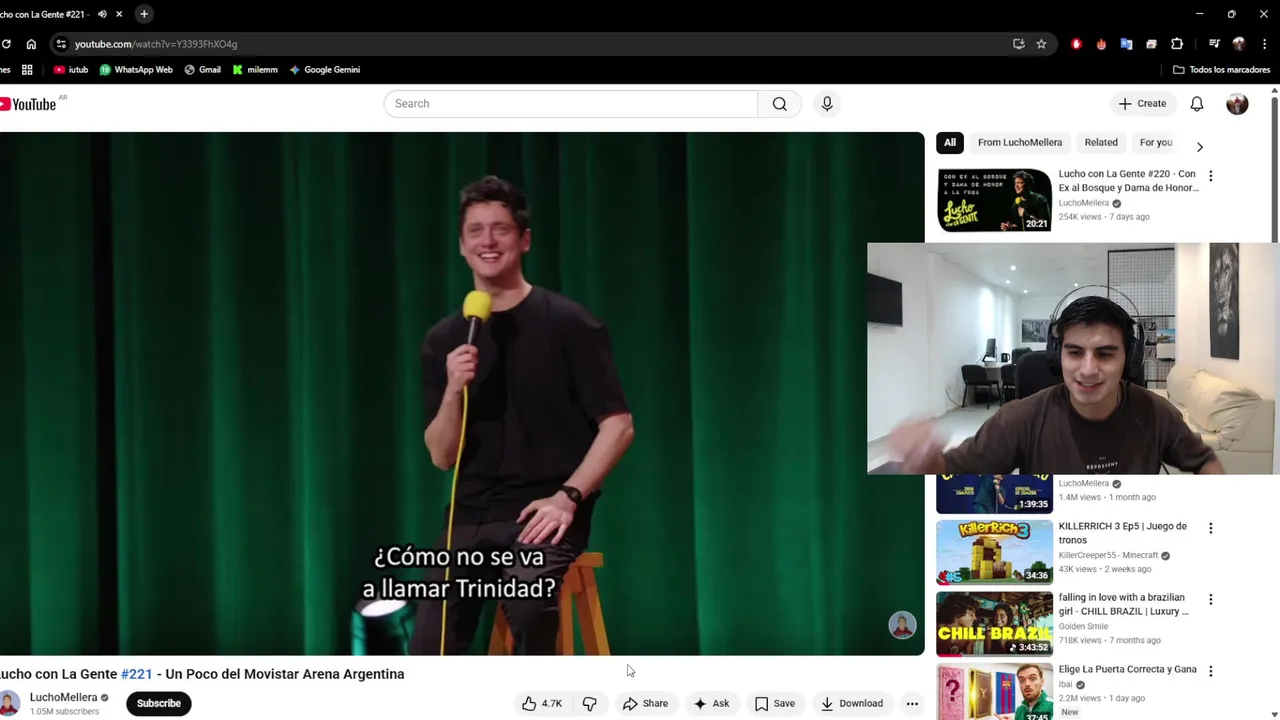The height and width of the screenshot is (720, 1280).
Task: Focus the YouTube search field
Action: (571, 104)
